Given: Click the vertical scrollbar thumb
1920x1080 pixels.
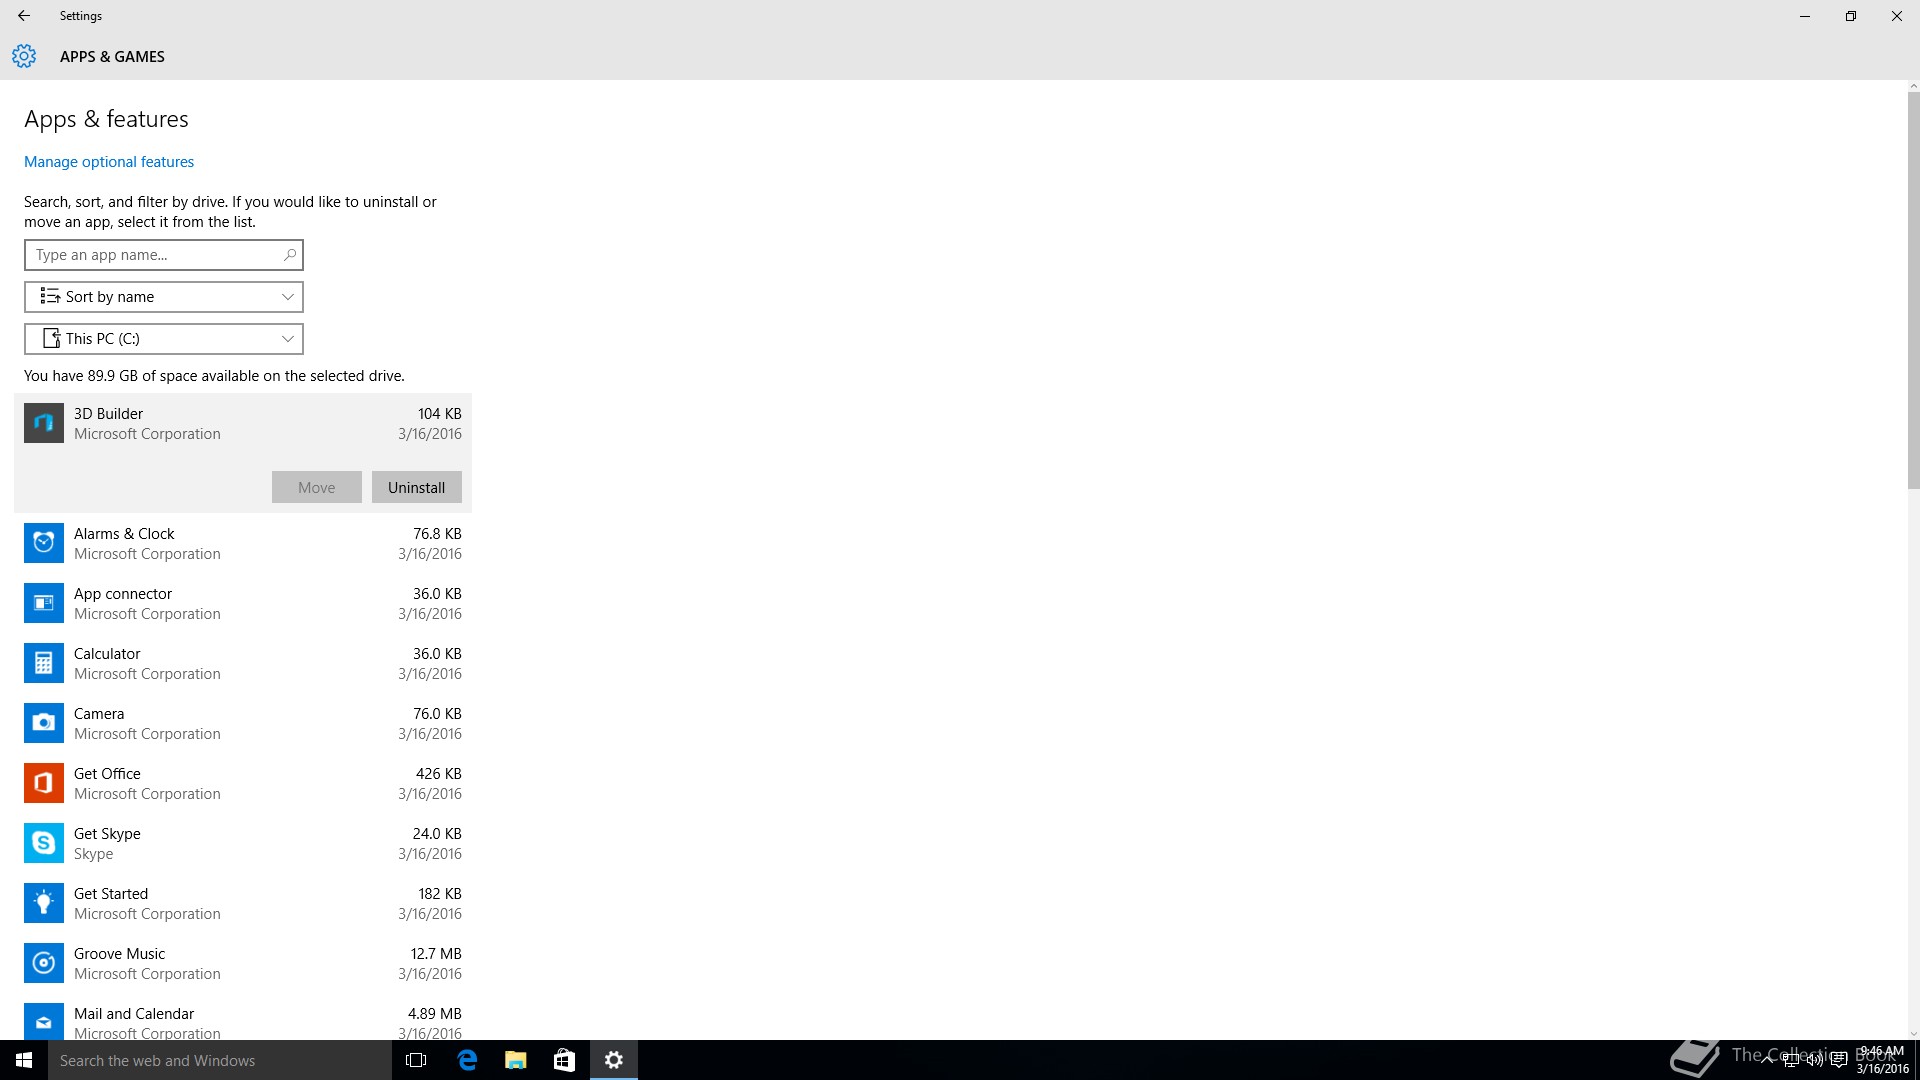Looking at the screenshot, I should [1913, 290].
